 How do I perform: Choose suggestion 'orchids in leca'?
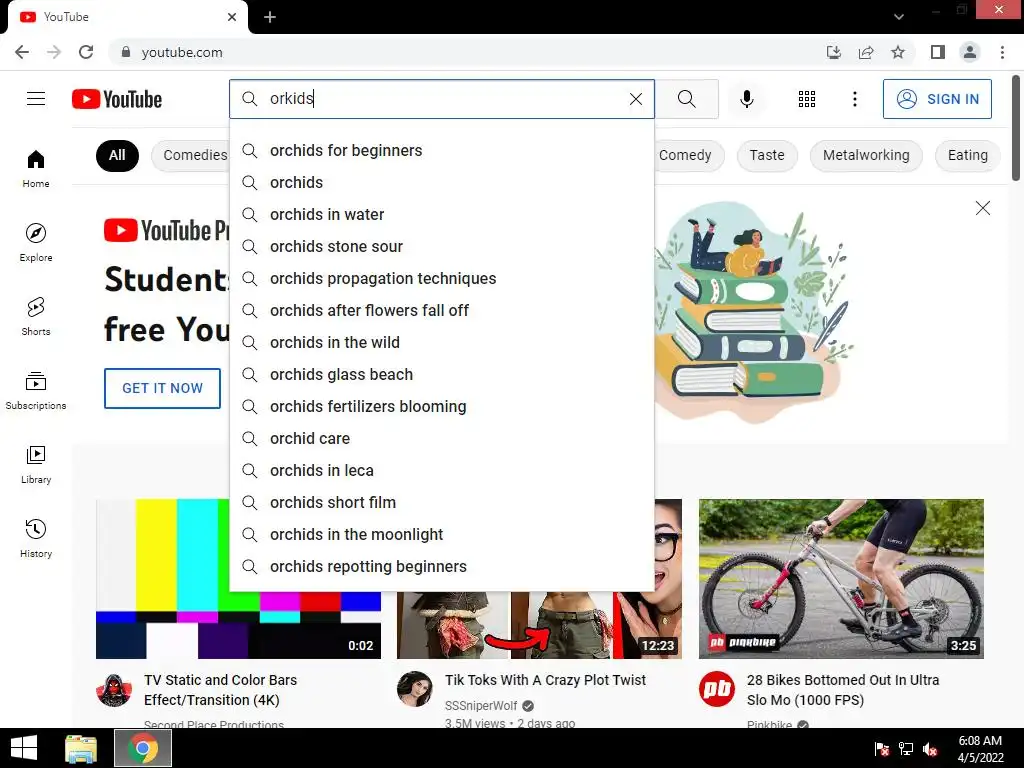click(442, 470)
